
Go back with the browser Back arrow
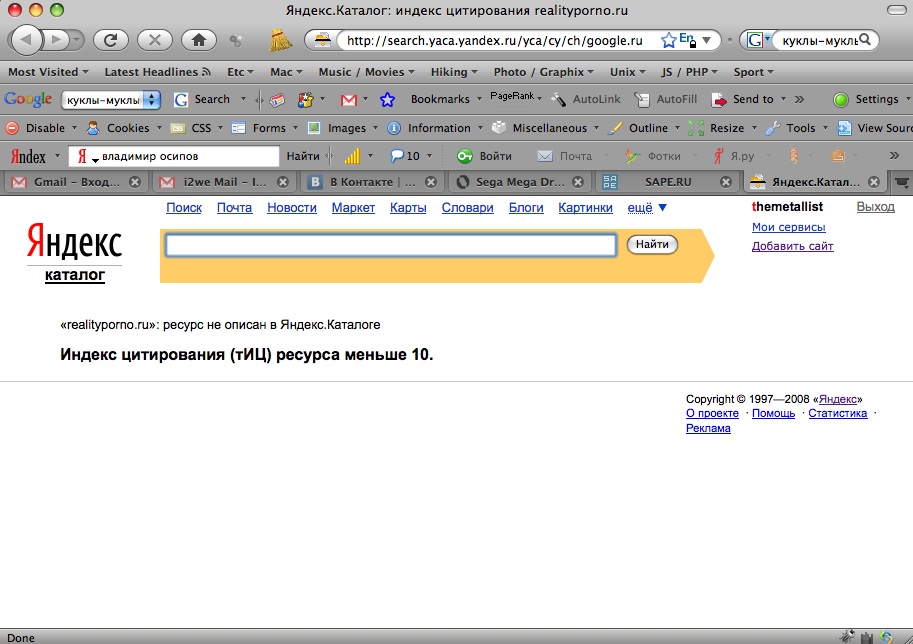tap(26, 40)
